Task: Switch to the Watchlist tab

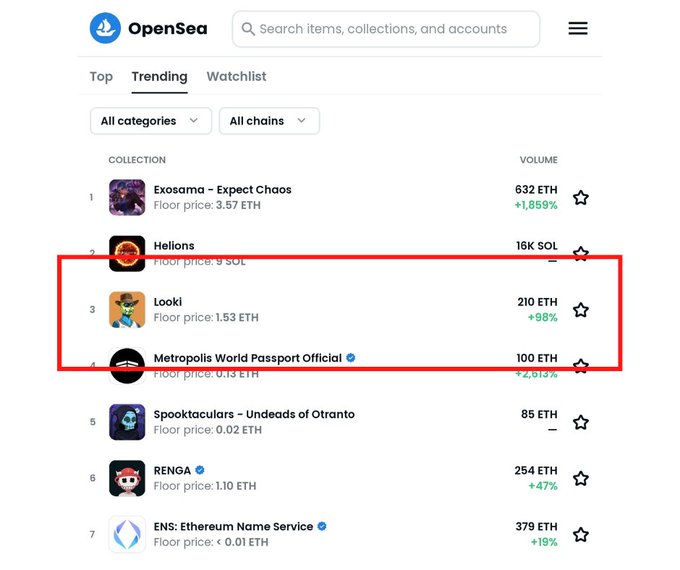Action: pos(236,76)
